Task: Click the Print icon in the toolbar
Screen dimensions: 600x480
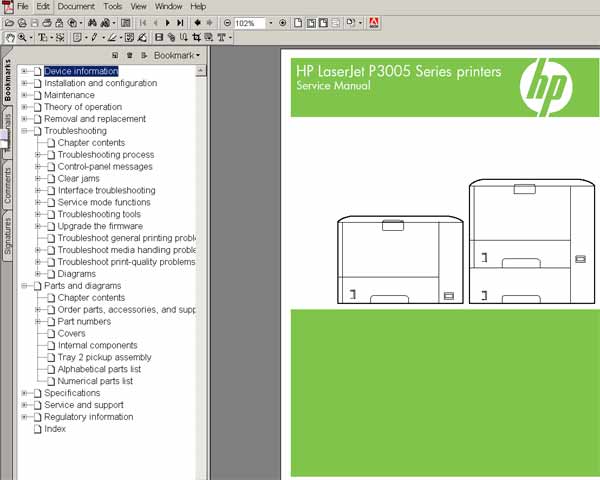Action: [x=47, y=23]
